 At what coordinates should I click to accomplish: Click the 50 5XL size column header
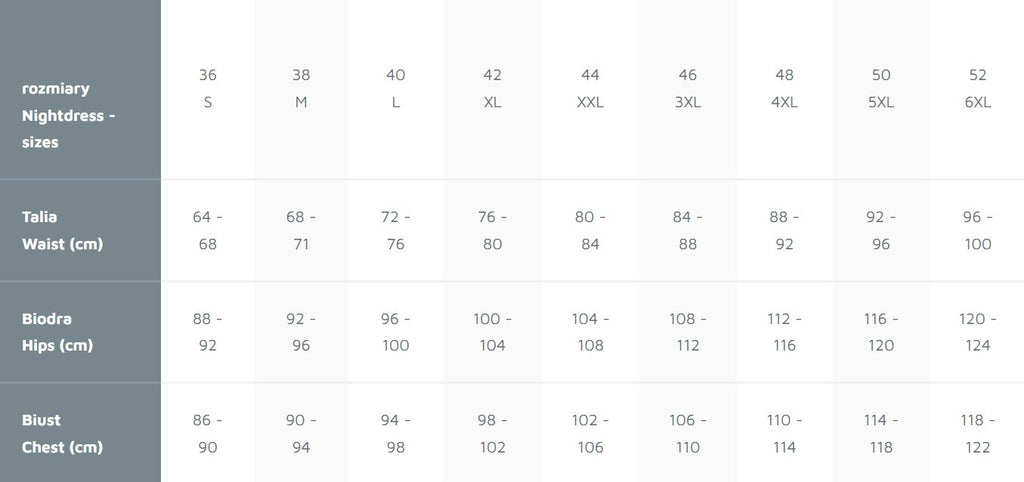(881, 88)
